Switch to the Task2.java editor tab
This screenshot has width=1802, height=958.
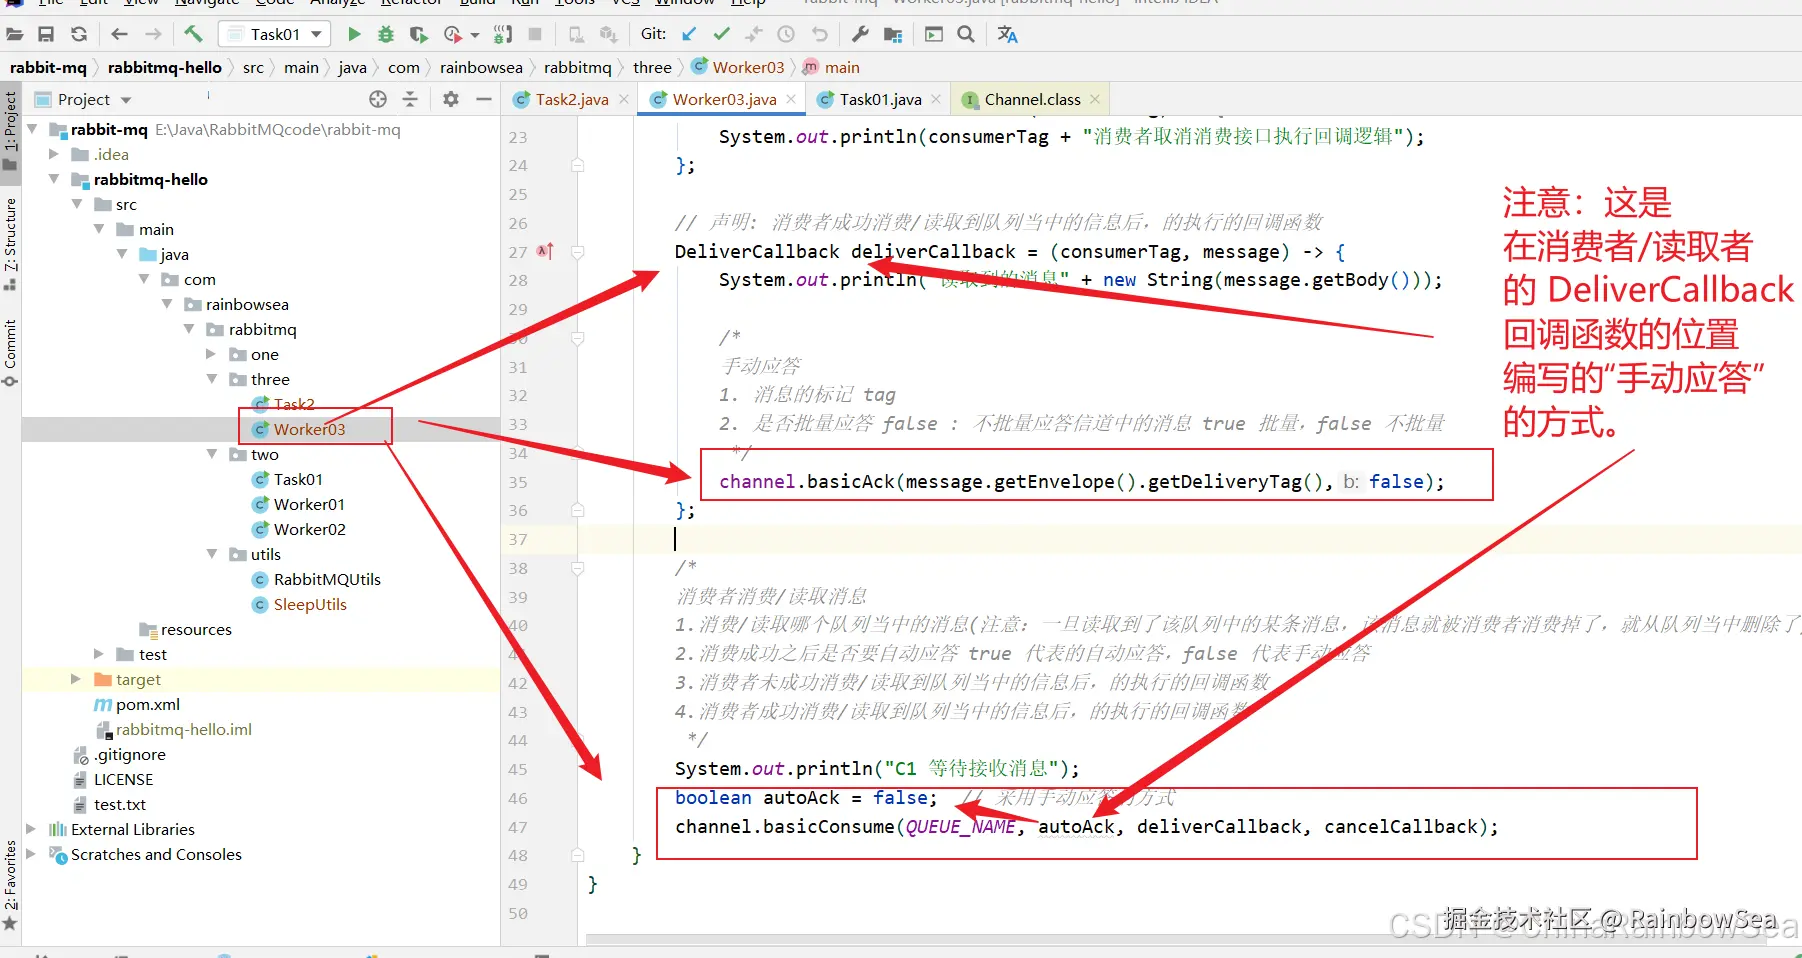[571, 99]
